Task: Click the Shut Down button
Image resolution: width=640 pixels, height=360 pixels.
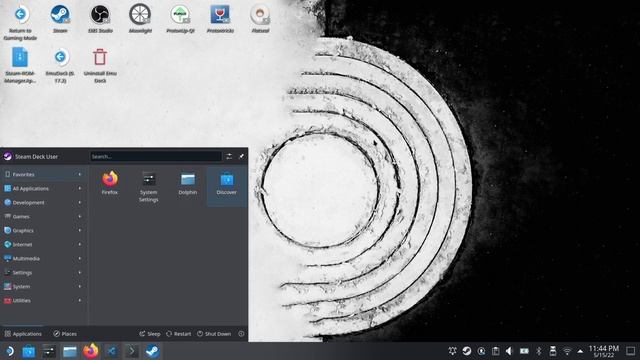Action: tap(214, 334)
